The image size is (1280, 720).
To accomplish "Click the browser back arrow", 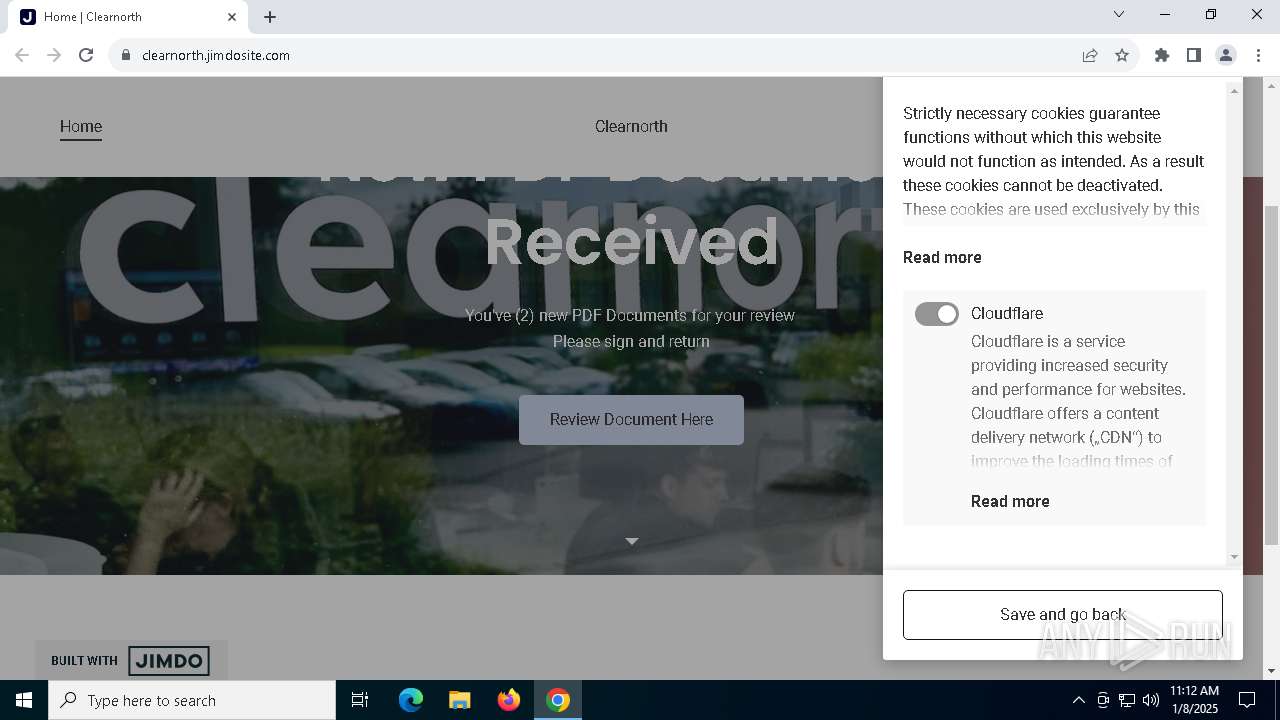I will click(22, 55).
